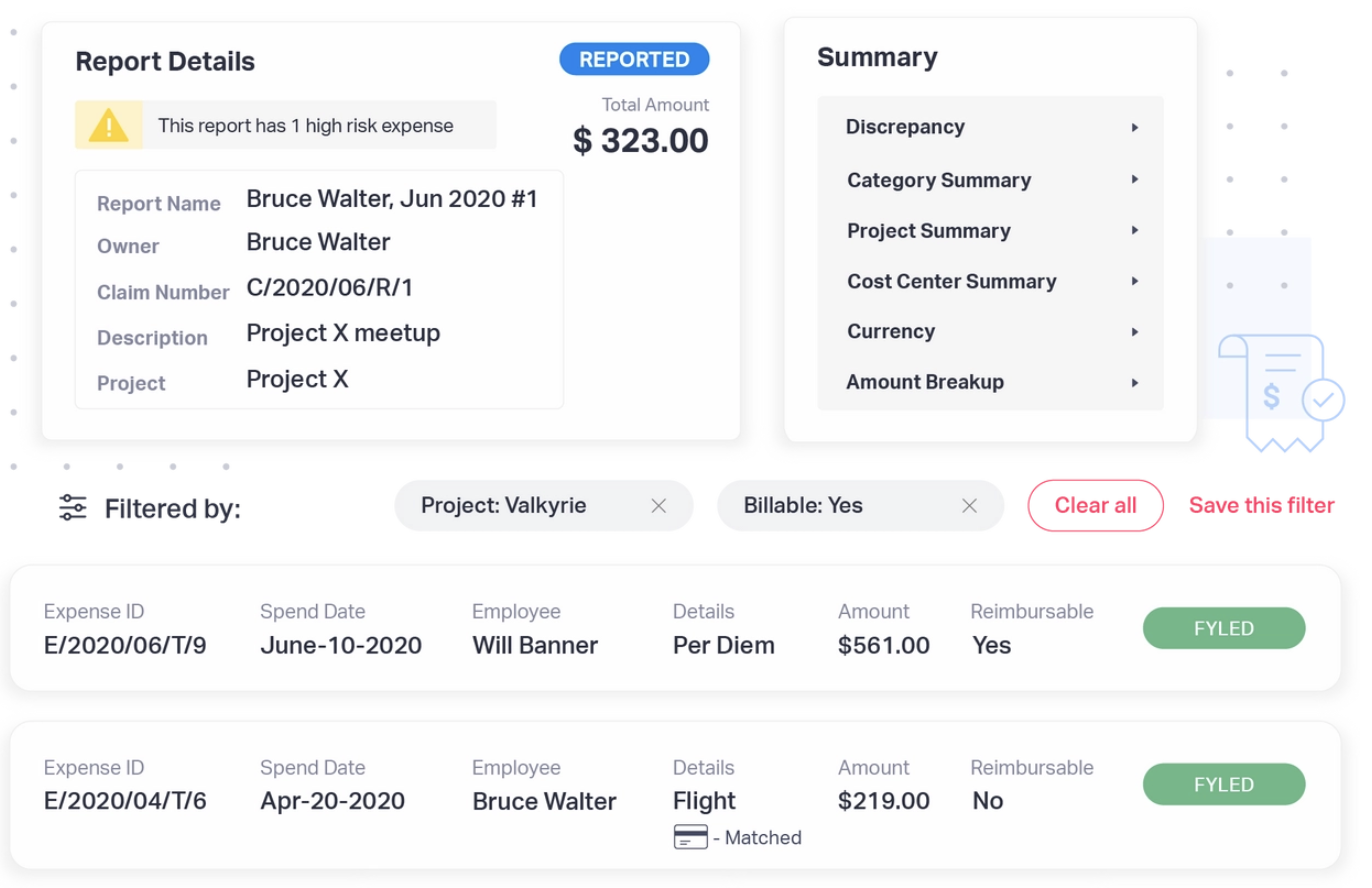Click FYLED badge on Will Banner expense
This screenshot has height=888, width=1372.
pyautogui.click(x=1223, y=629)
